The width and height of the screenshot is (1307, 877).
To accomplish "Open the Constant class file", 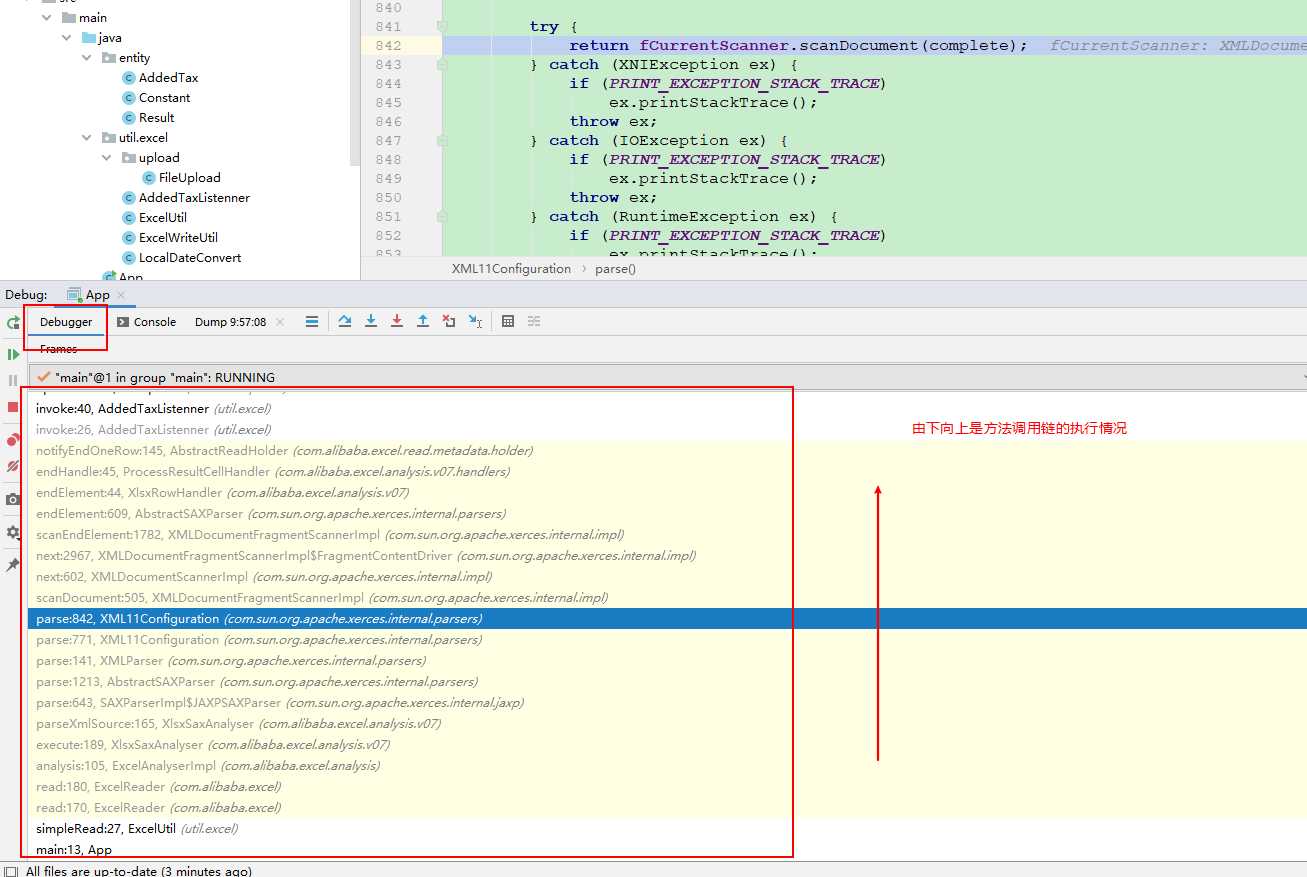I will pyautogui.click(x=156, y=98).
